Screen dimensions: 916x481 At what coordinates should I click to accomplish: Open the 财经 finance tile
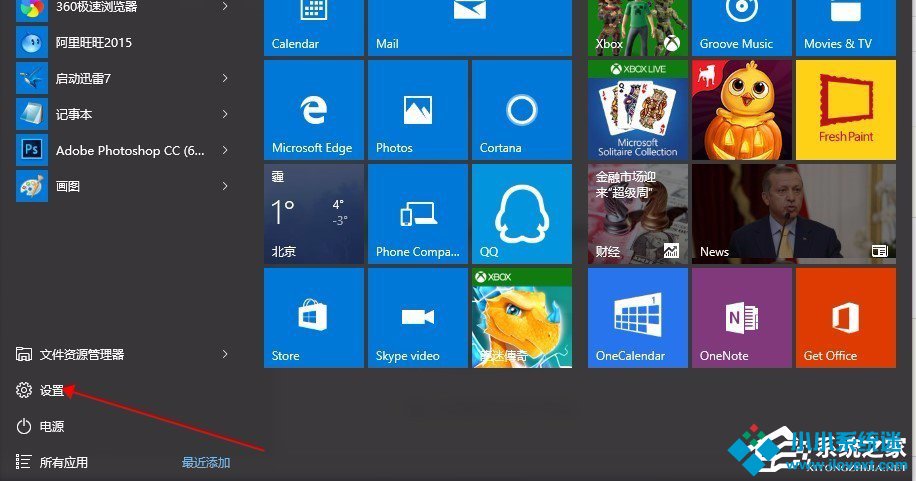click(637, 214)
